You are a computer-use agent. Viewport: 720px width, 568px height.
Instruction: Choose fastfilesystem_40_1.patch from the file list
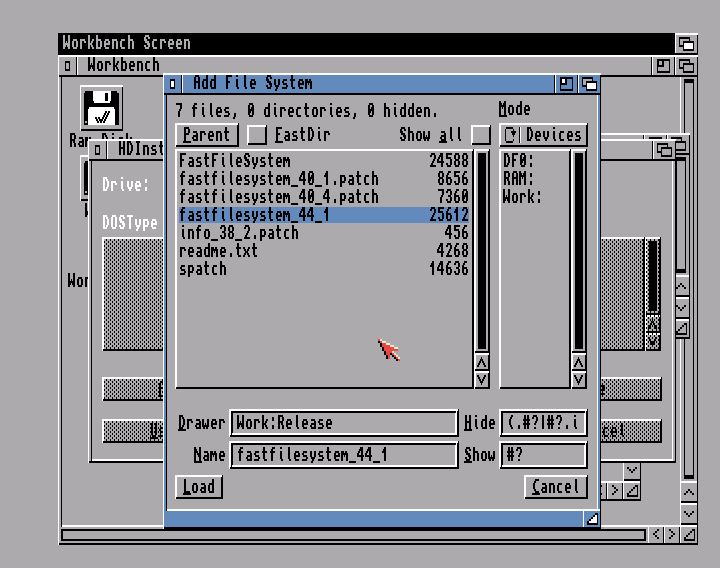click(x=278, y=179)
